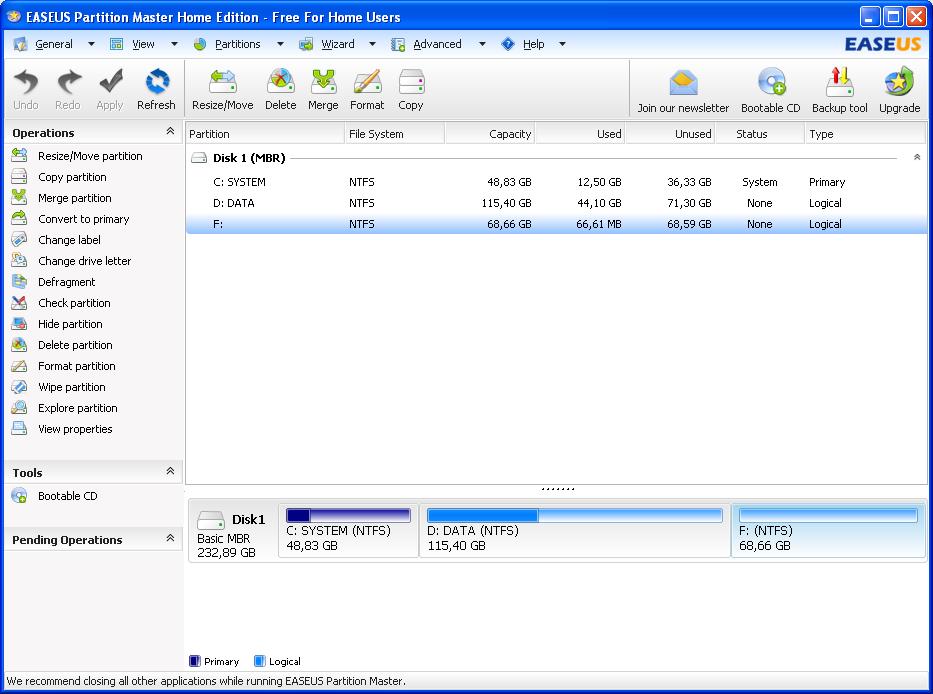
Task: Click the Upgrade star icon
Action: pyautogui.click(x=899, y=82)
